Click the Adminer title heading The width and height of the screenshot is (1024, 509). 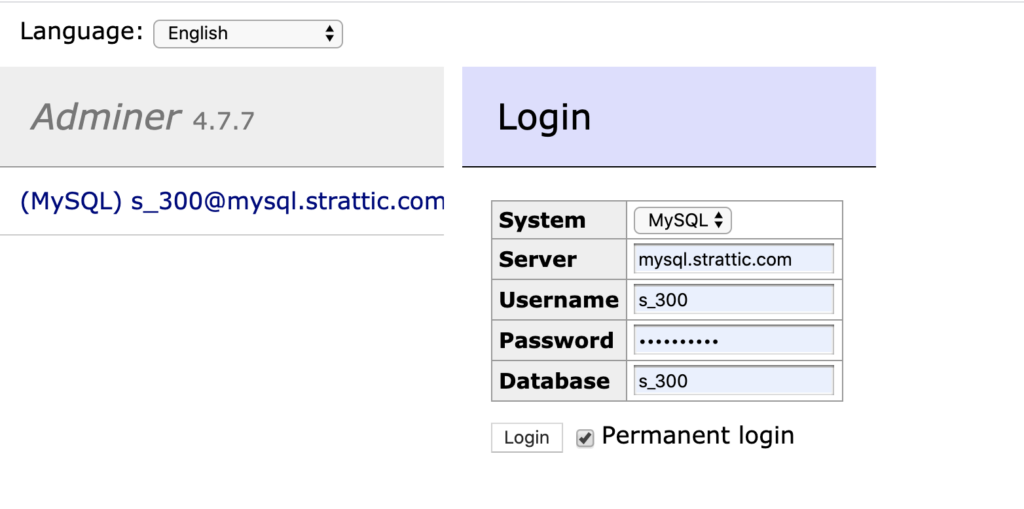105,118
